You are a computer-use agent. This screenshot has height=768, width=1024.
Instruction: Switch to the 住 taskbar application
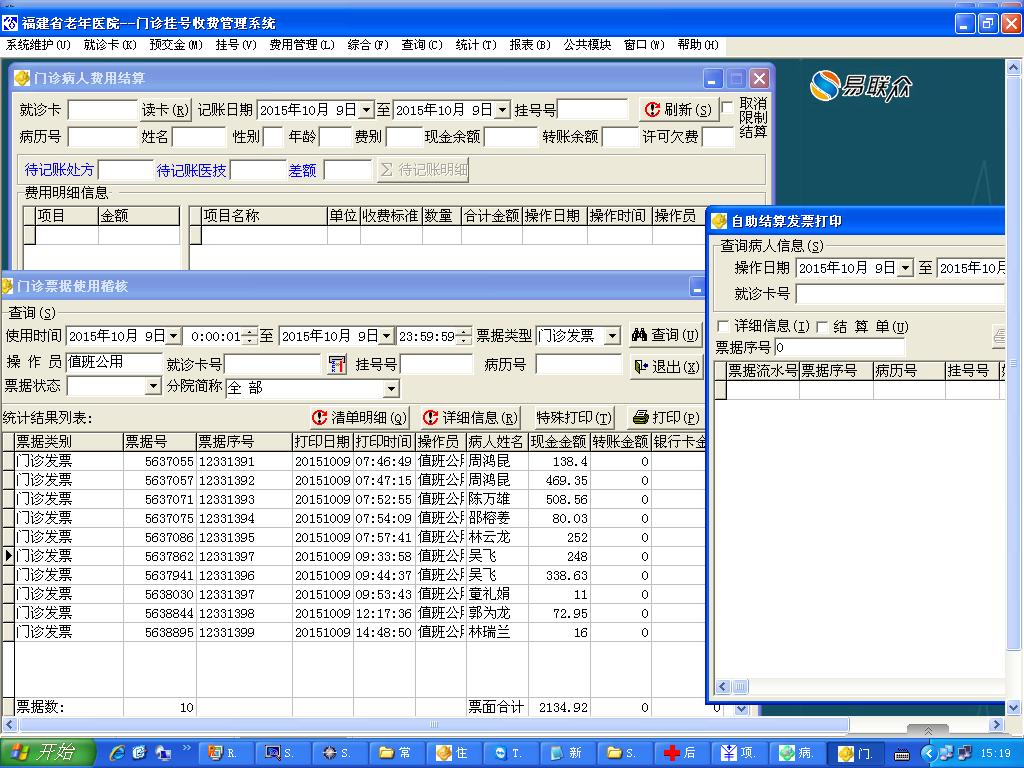coord(453,753)
